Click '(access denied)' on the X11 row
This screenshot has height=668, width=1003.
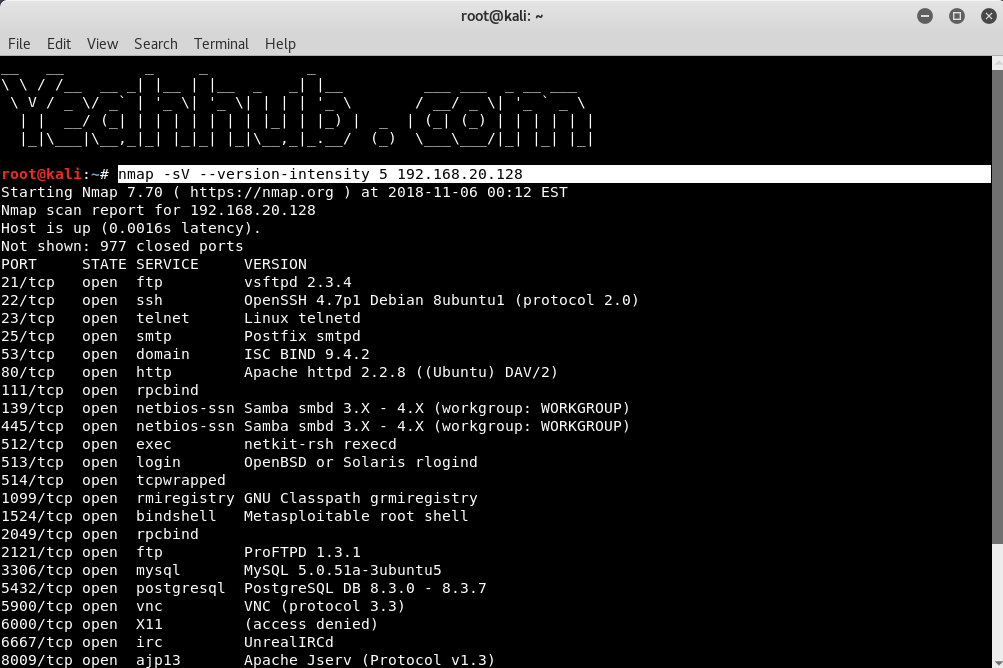click(x=311, y=624)
